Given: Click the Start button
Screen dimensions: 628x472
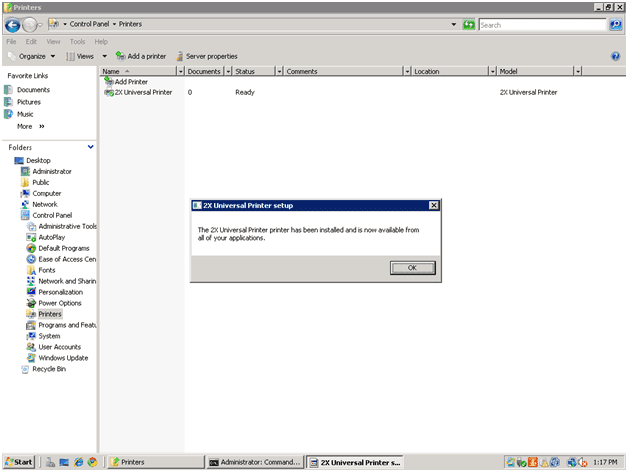Looking at the screenshot, I should coord(19,462).
